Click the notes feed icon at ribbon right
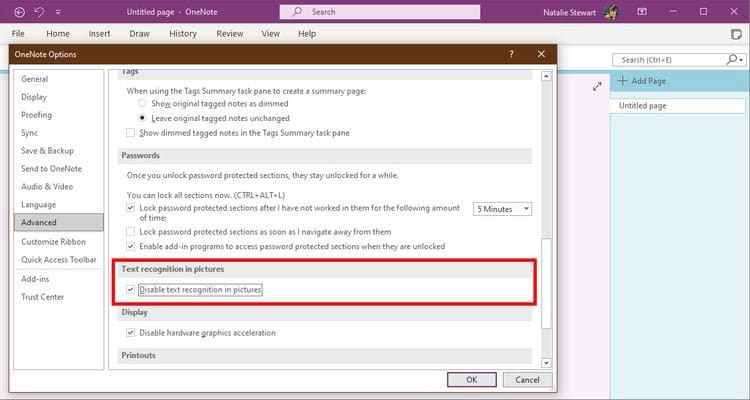 coord(737,34)
